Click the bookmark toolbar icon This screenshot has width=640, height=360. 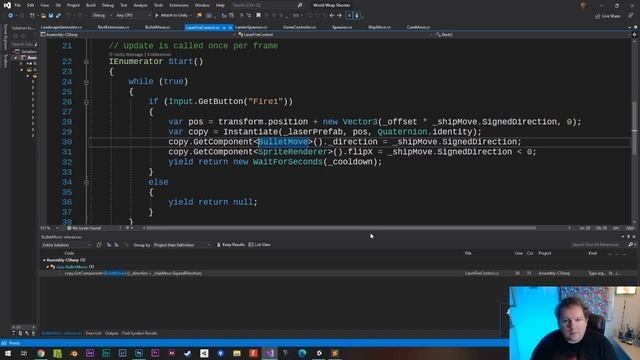click(258, 16)
